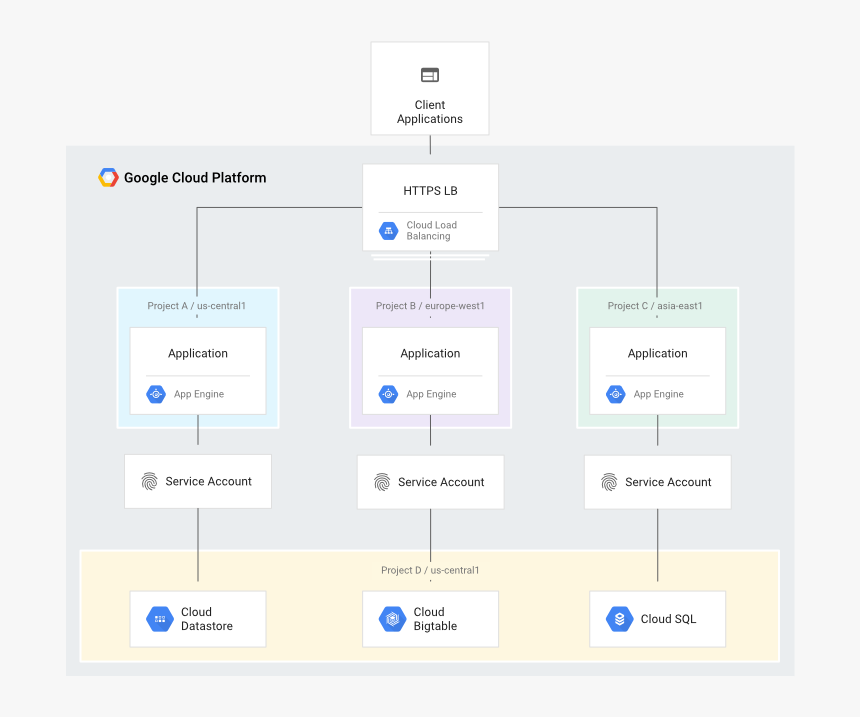Click the Cloud Datastore icon
The image size is (860, 717).
tap(160, 619)
